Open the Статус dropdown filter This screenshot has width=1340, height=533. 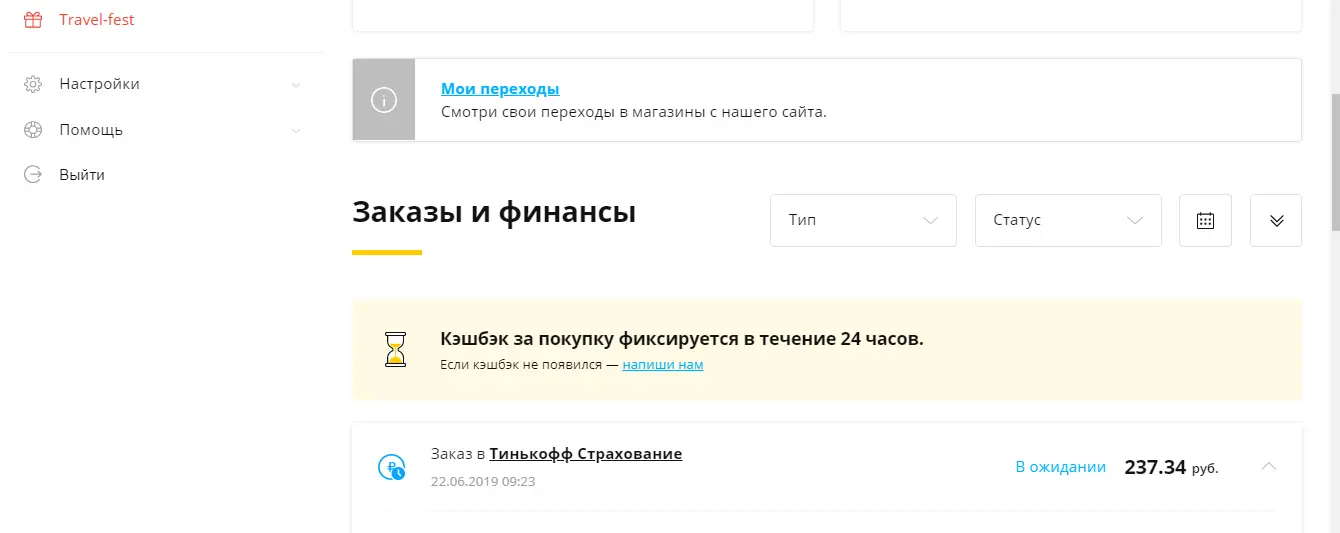pos(1068,220)
